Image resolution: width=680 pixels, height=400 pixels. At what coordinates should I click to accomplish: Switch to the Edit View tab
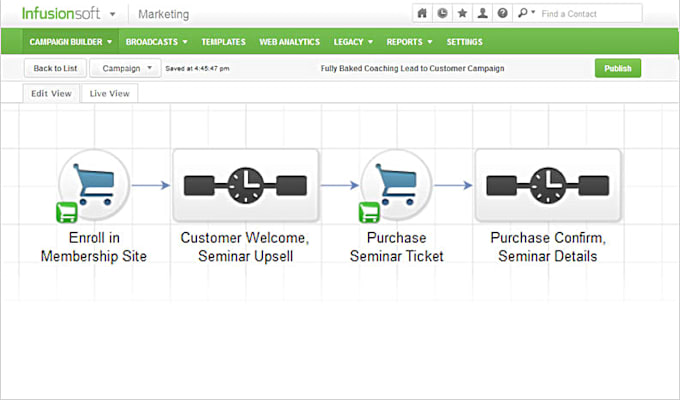click(x=51, y=93)
